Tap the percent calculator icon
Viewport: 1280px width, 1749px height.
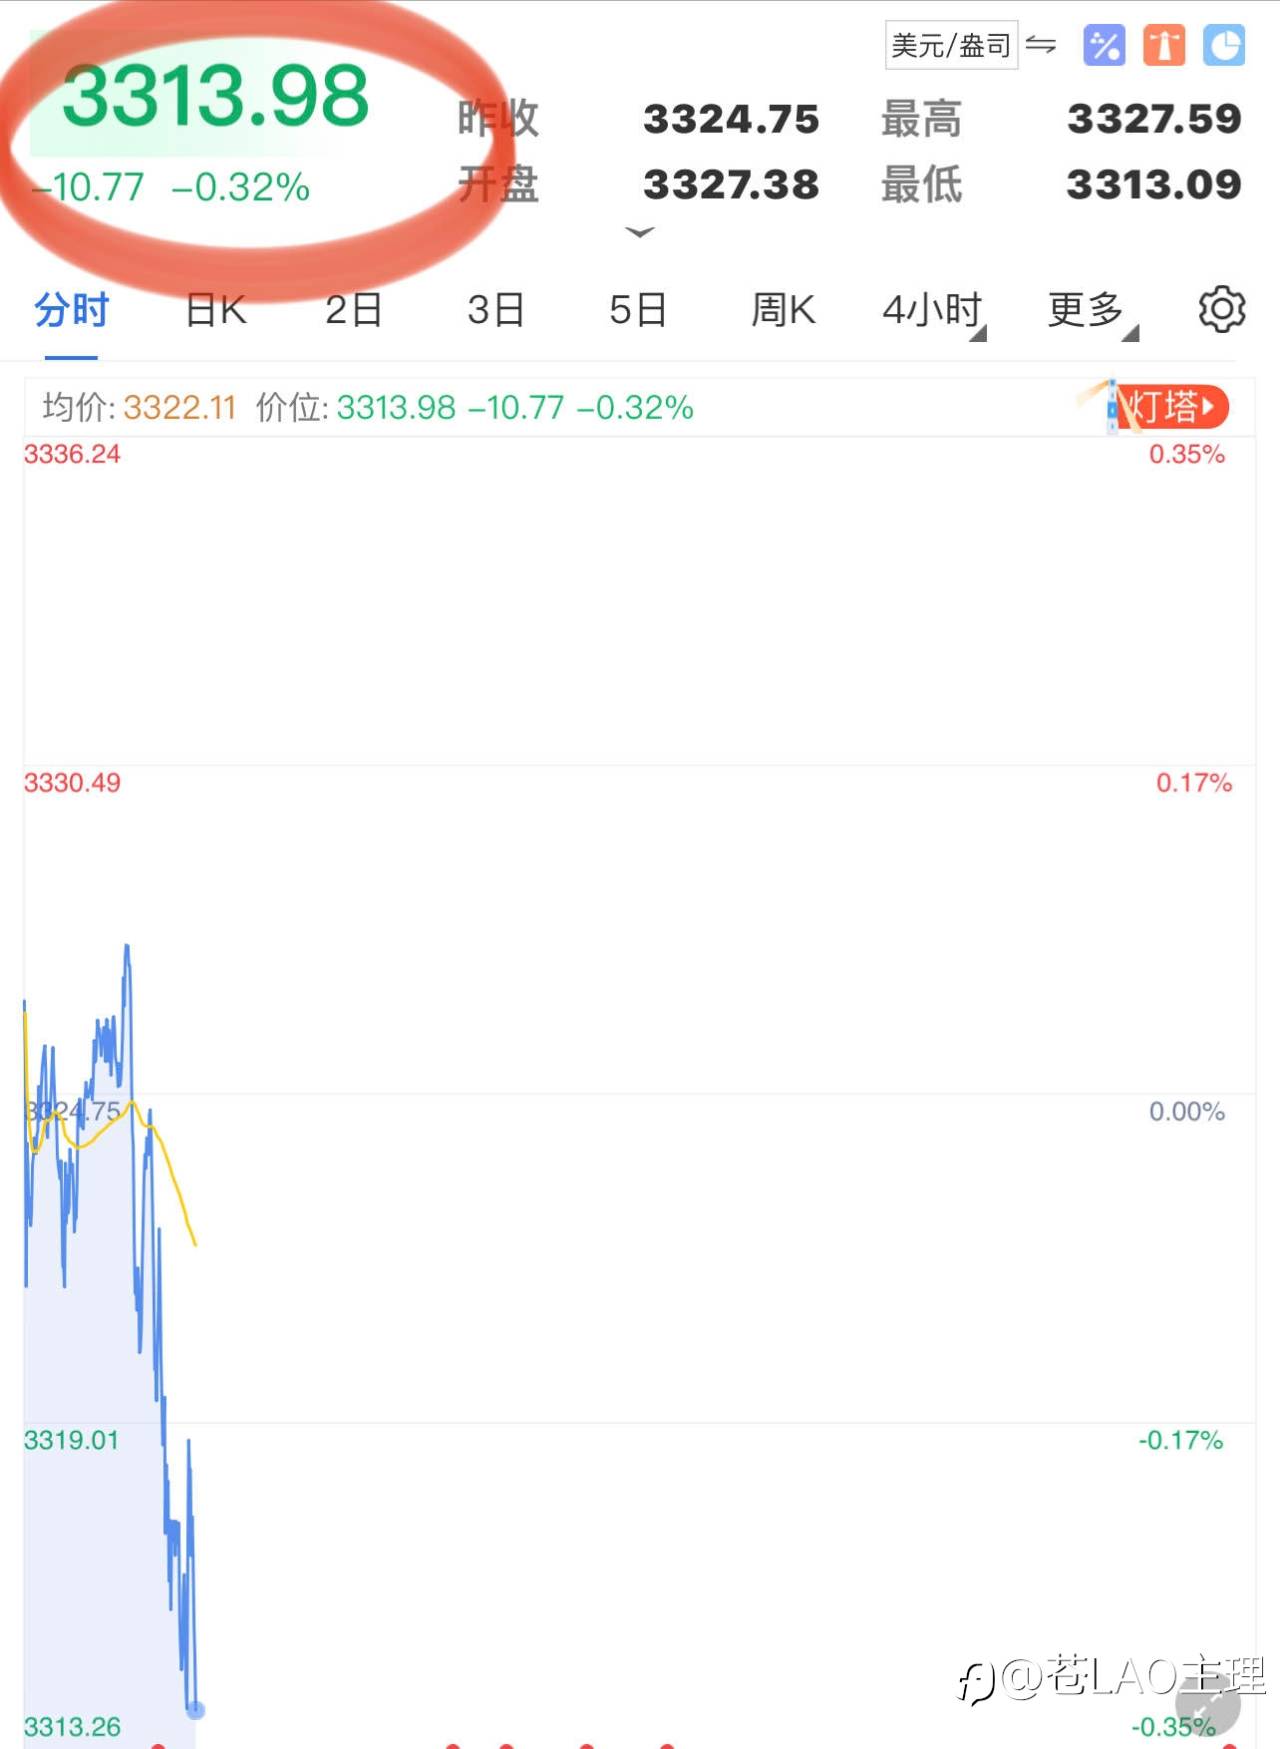pos(1104,45)
